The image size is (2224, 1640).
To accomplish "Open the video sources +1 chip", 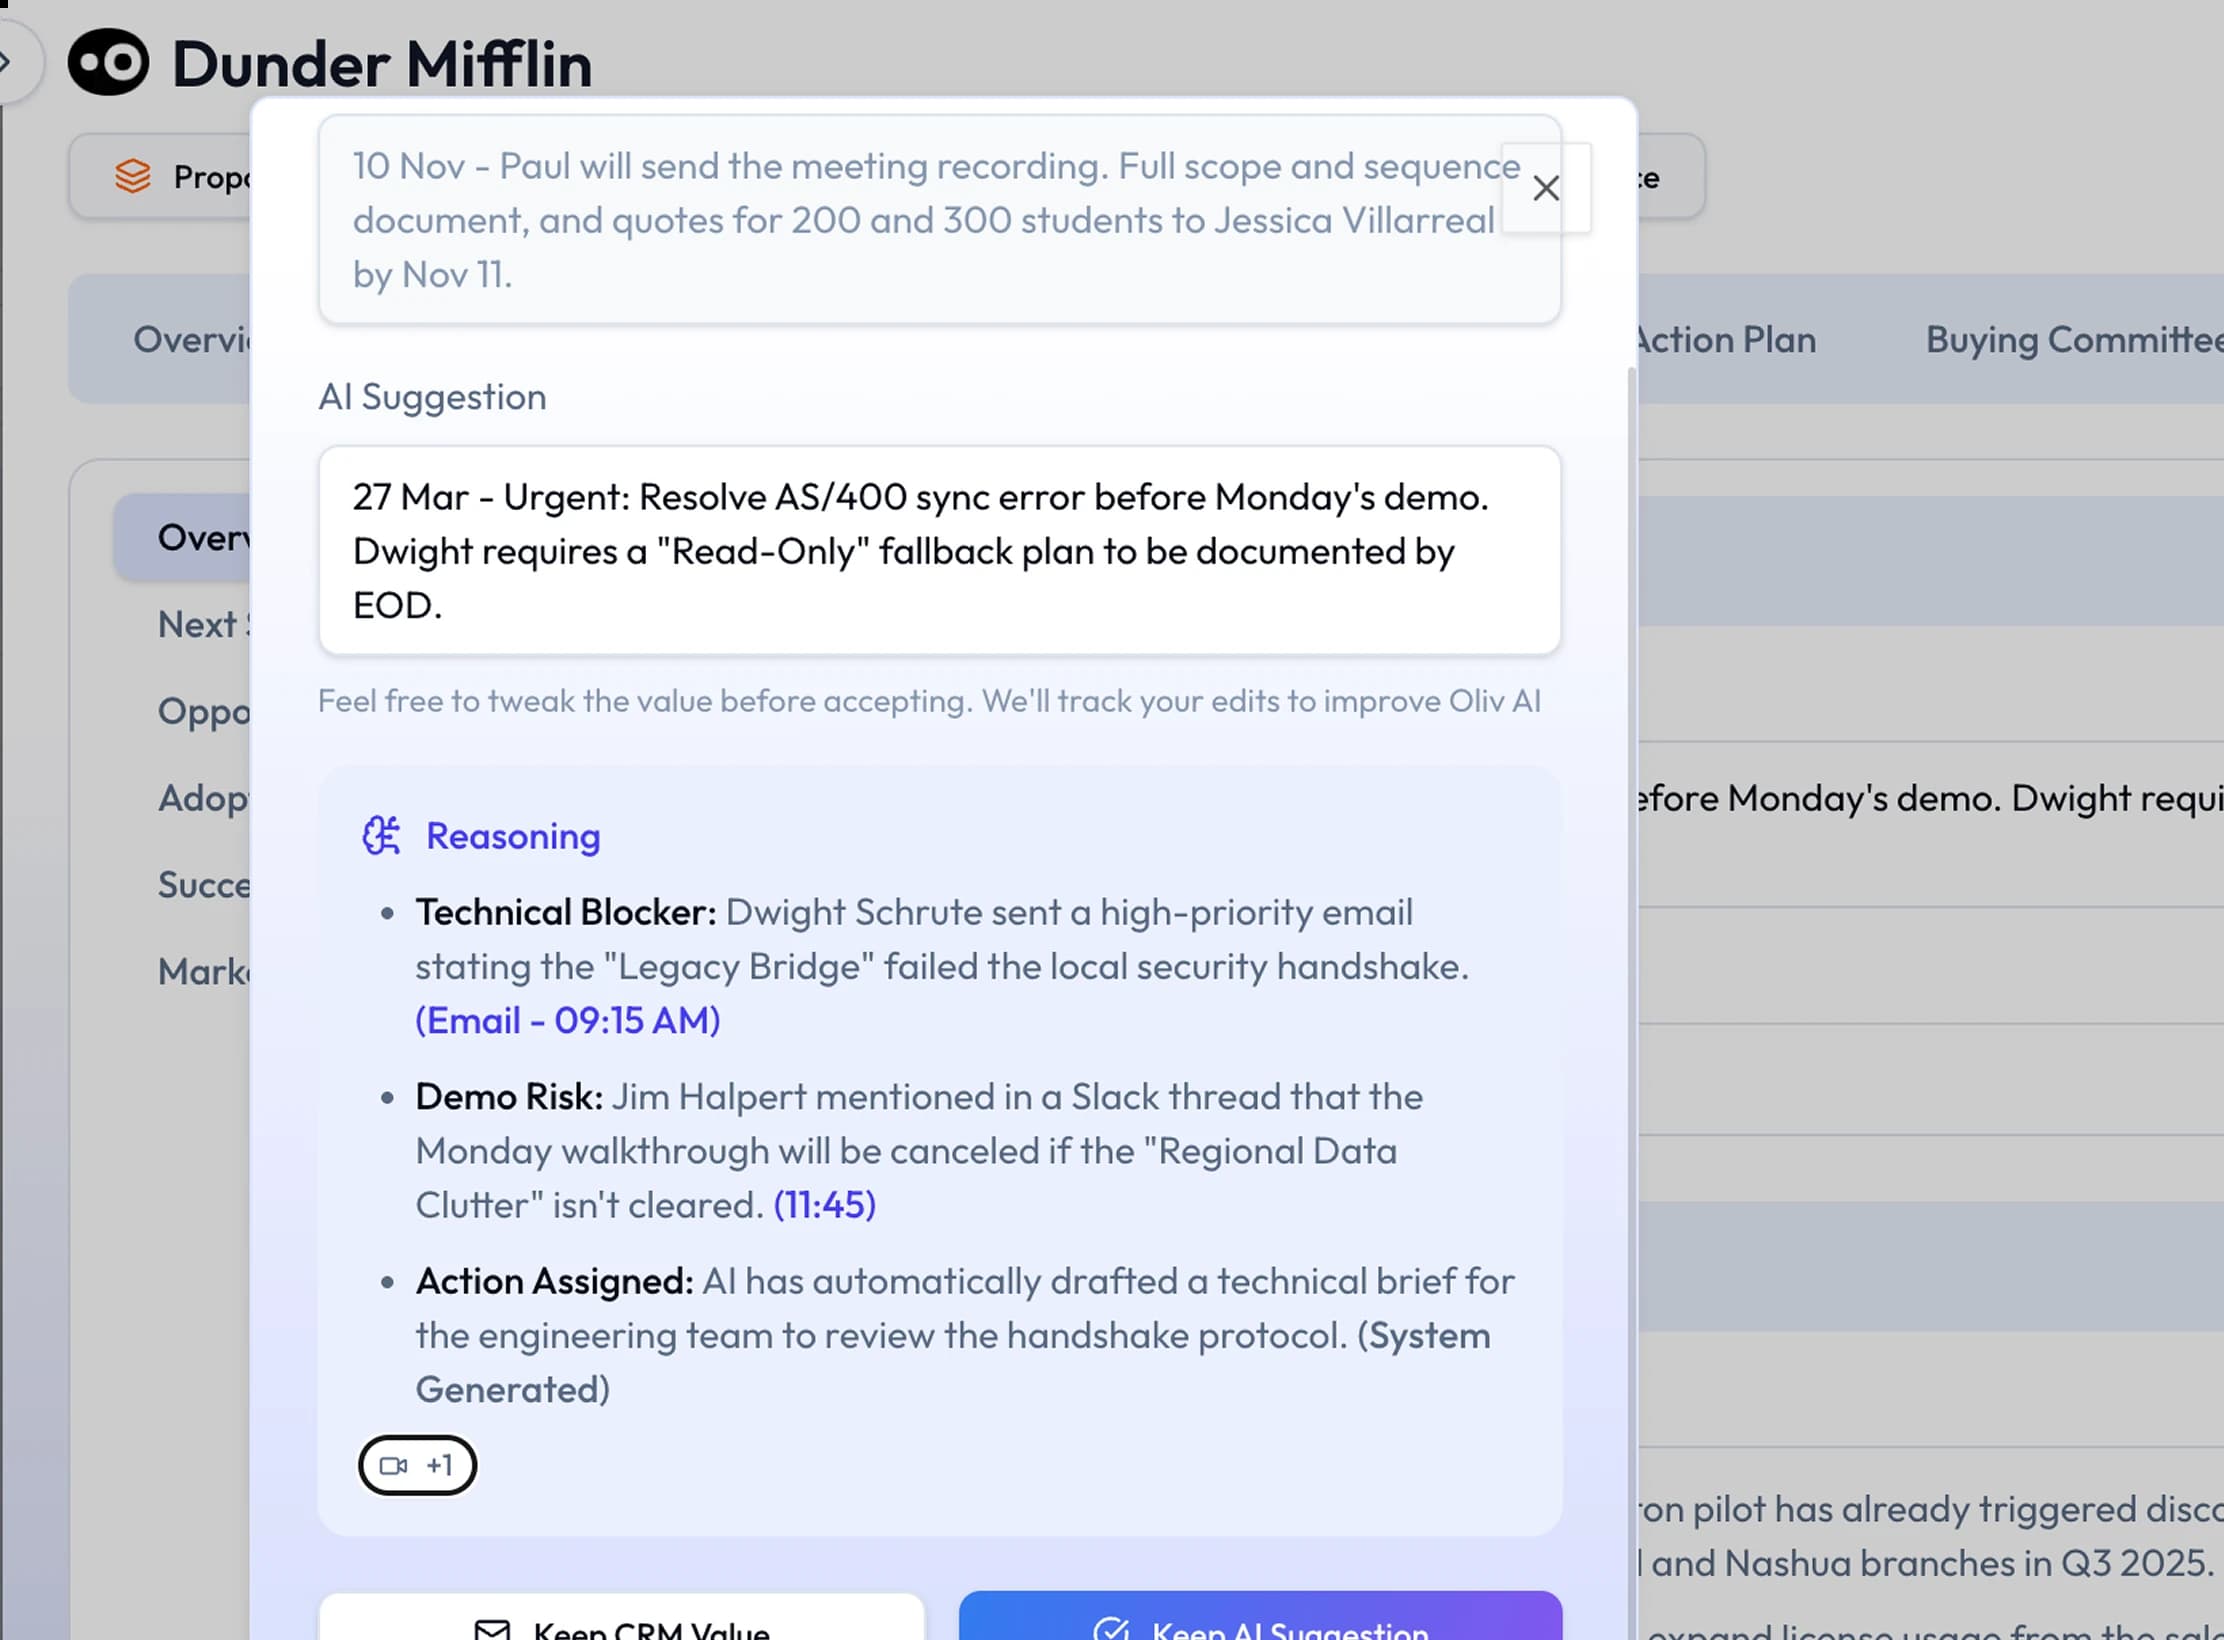I will (x=417, y=1465).
